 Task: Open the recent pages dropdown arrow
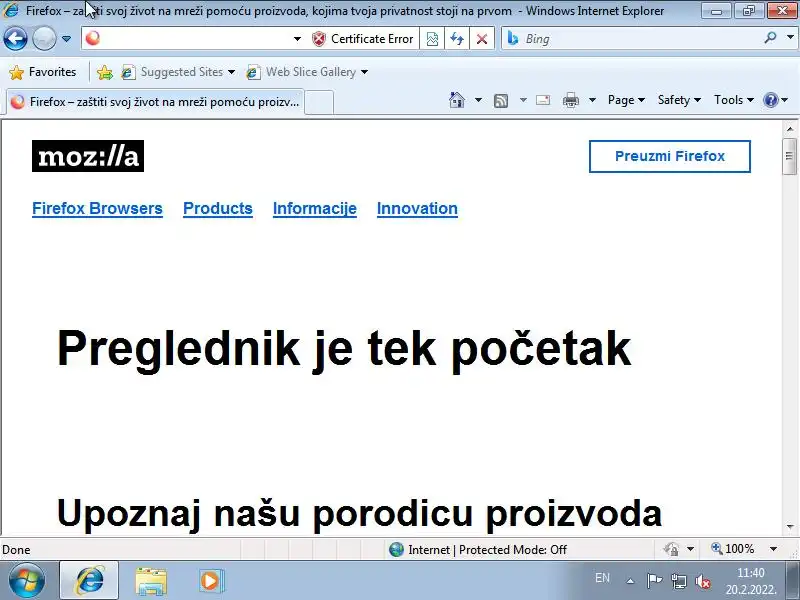click(66, 39)
